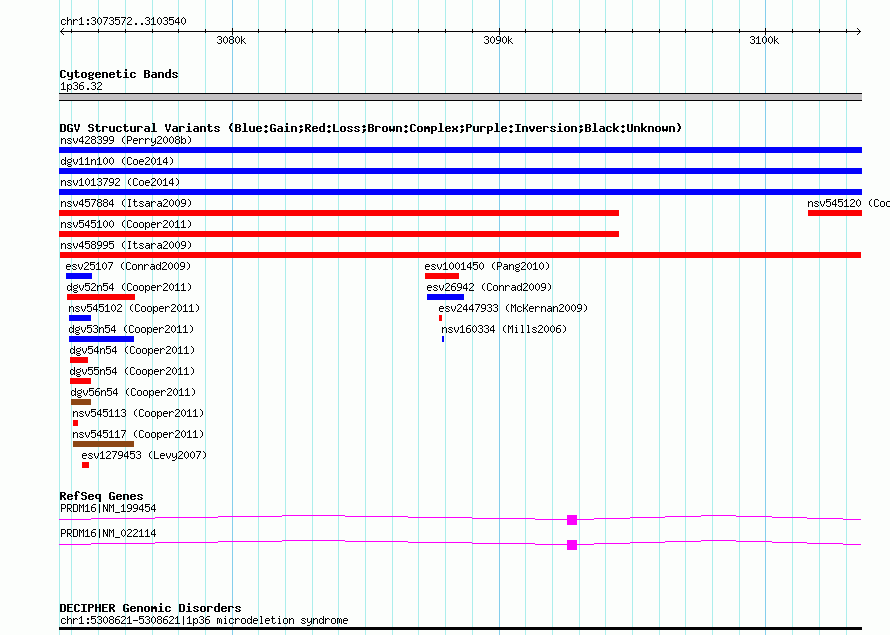Click the PRDM16|NM_022114 magenta exon box
Screen dimensions: 890x635
pyautogui.click(x=572, y=545)
